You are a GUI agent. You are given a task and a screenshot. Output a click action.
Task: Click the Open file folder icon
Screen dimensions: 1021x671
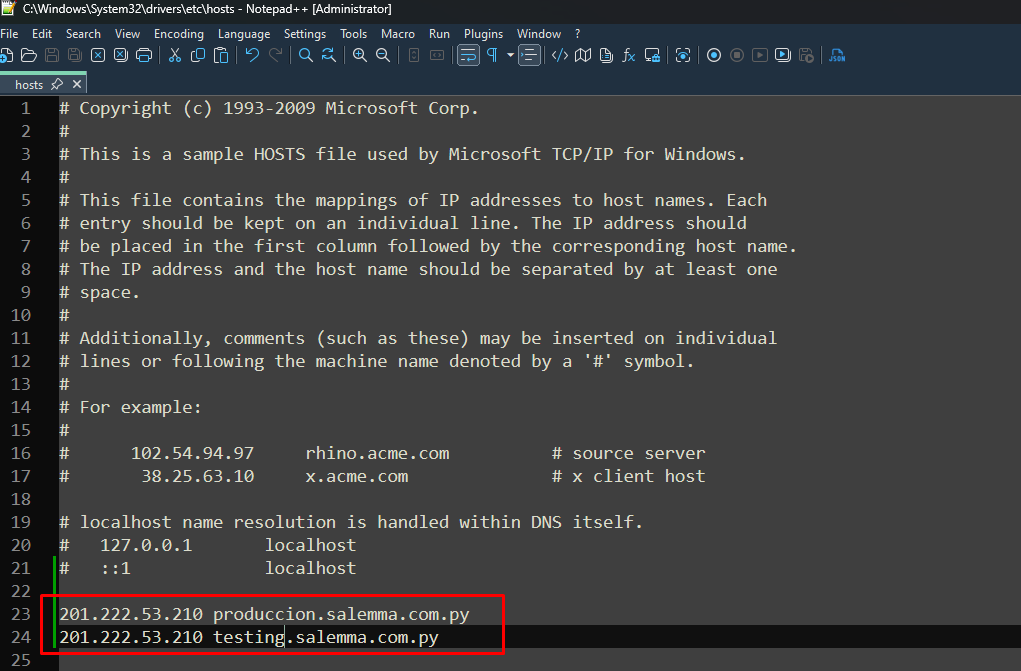click(x=28, y=55)
